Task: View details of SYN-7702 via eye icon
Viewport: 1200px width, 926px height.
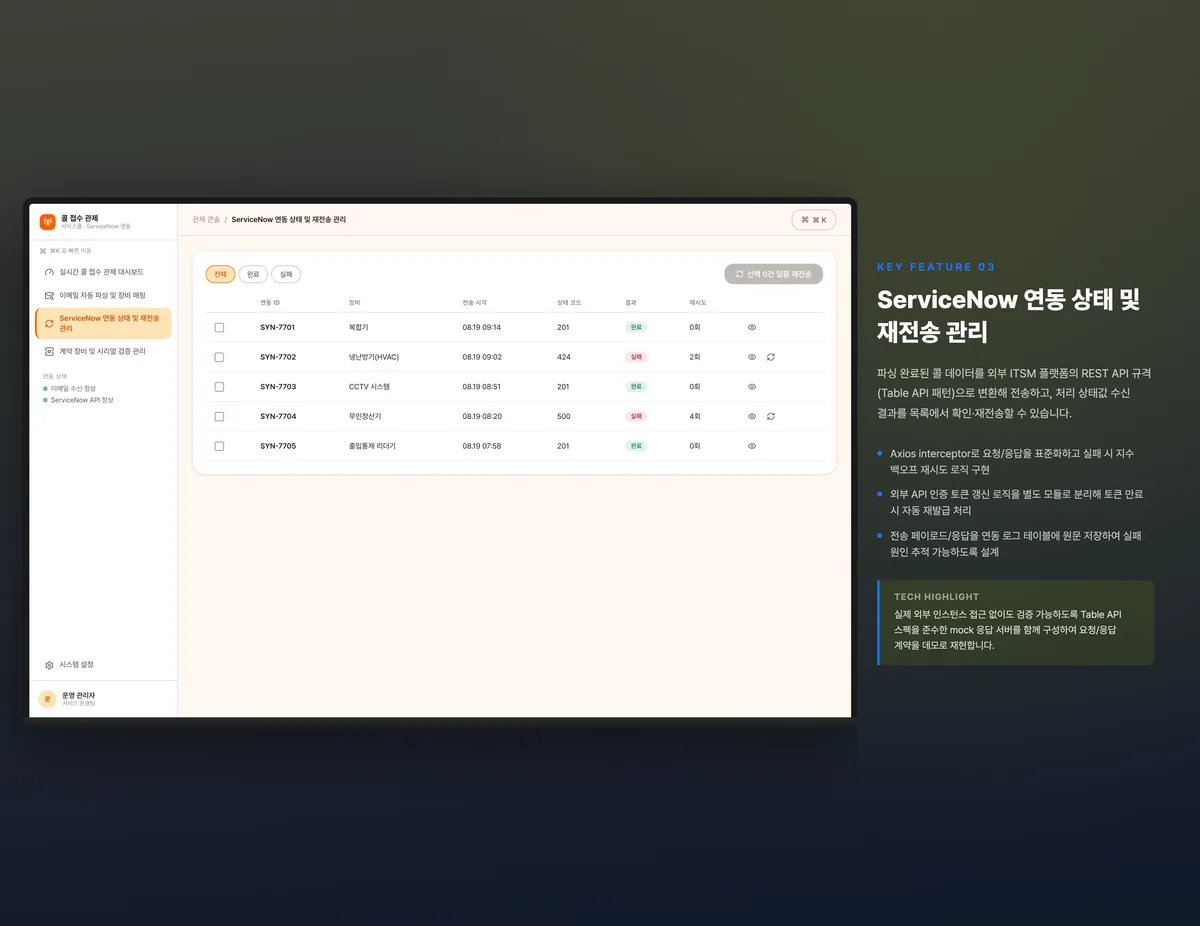Action: click(x=752, y=357)
